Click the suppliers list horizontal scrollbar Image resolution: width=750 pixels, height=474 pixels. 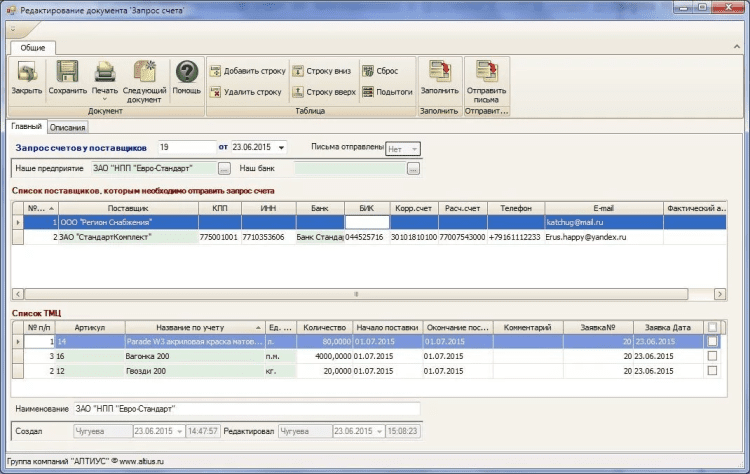coord(355,294)
